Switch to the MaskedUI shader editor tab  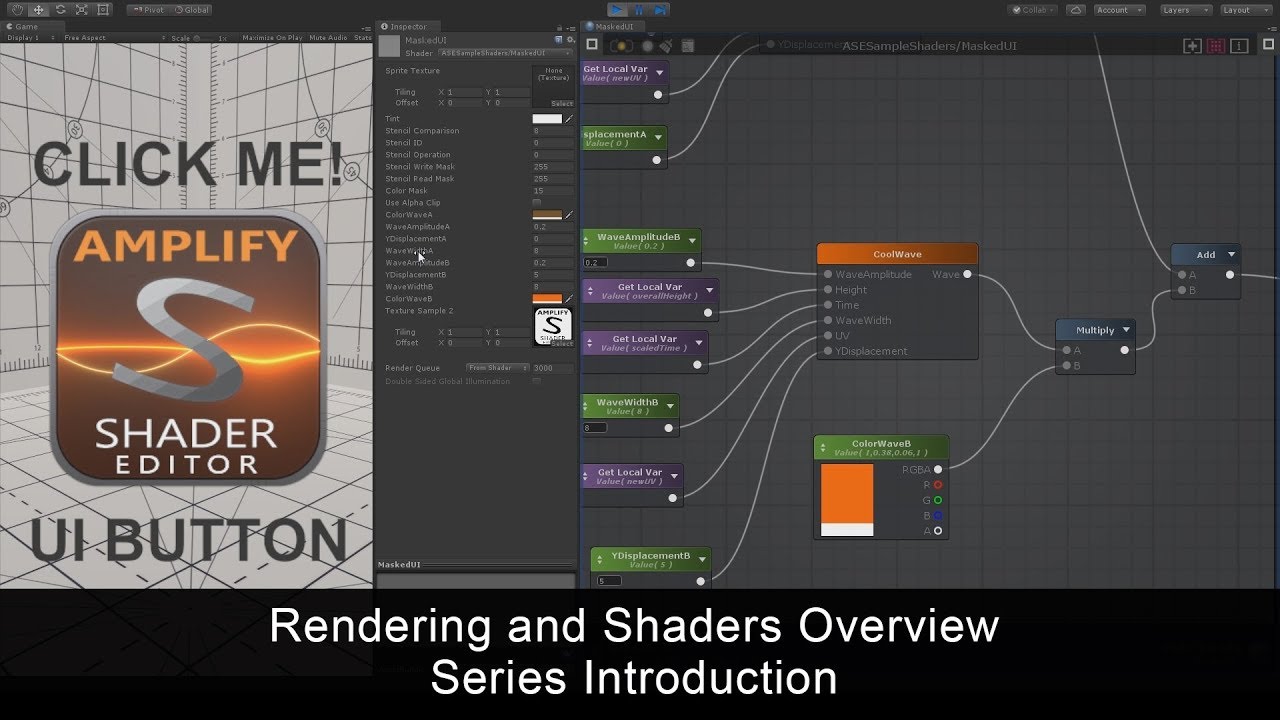click(x=613, y=27)
